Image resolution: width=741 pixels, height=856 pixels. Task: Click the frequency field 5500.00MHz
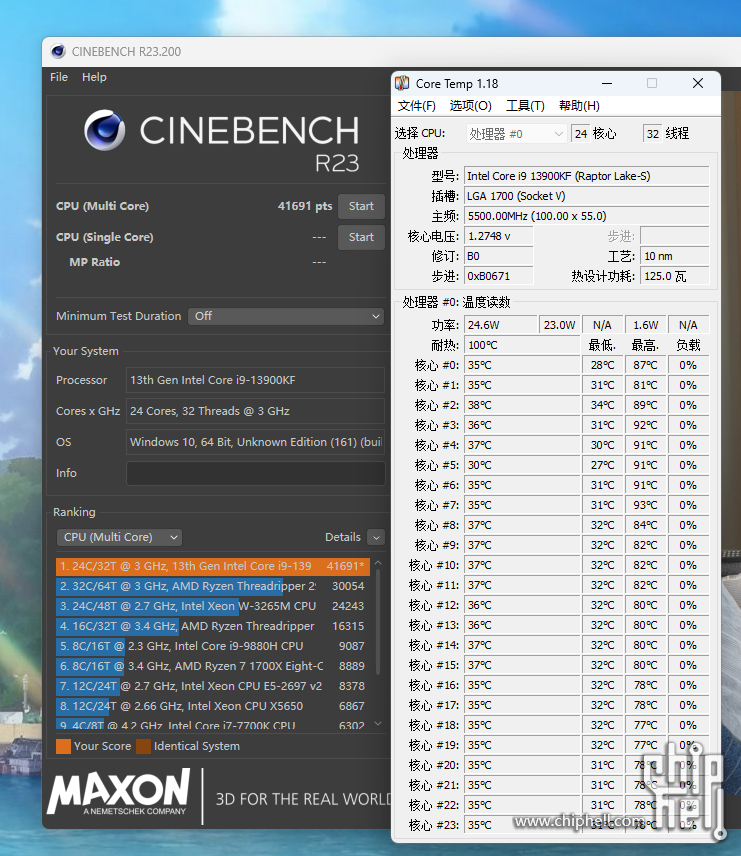[x=586, y=216]
